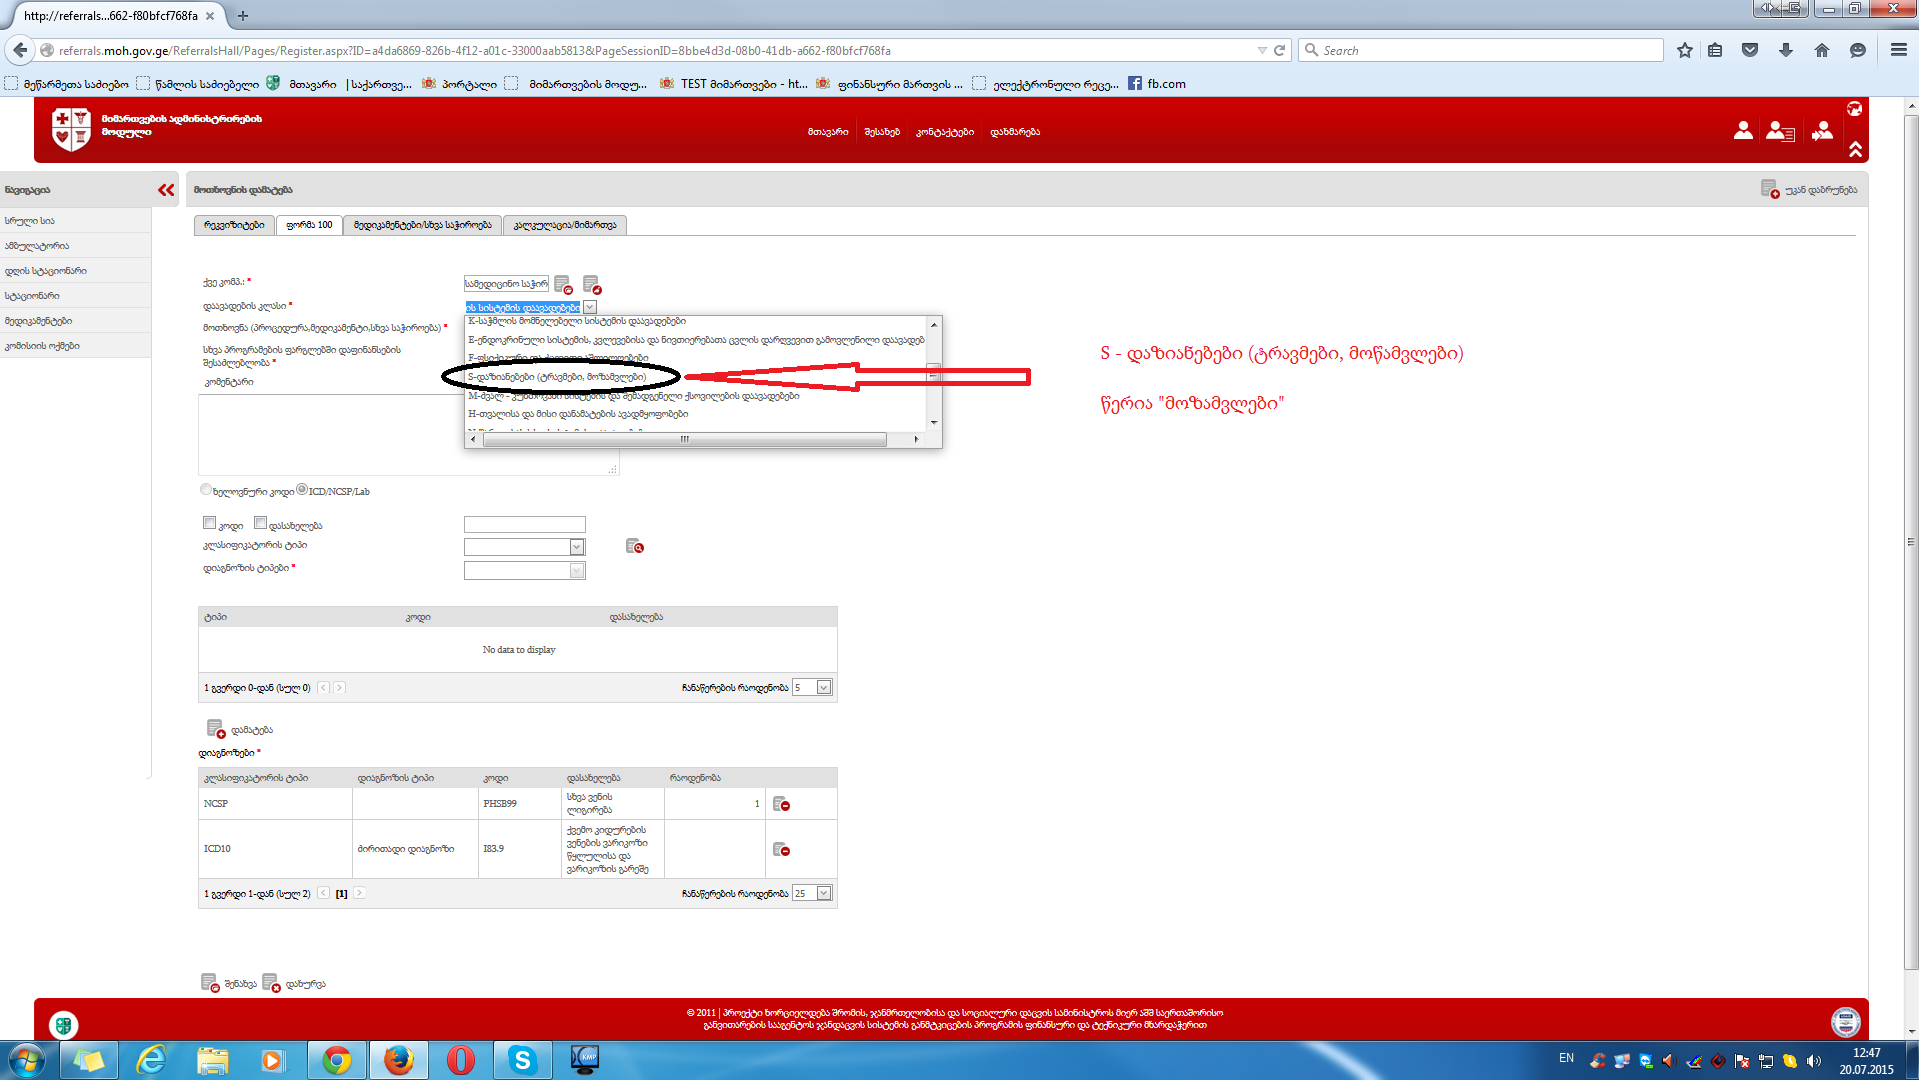Check the დასახელება checkbox
The image size is (1919, 1080).
click(x=260, y=523)
